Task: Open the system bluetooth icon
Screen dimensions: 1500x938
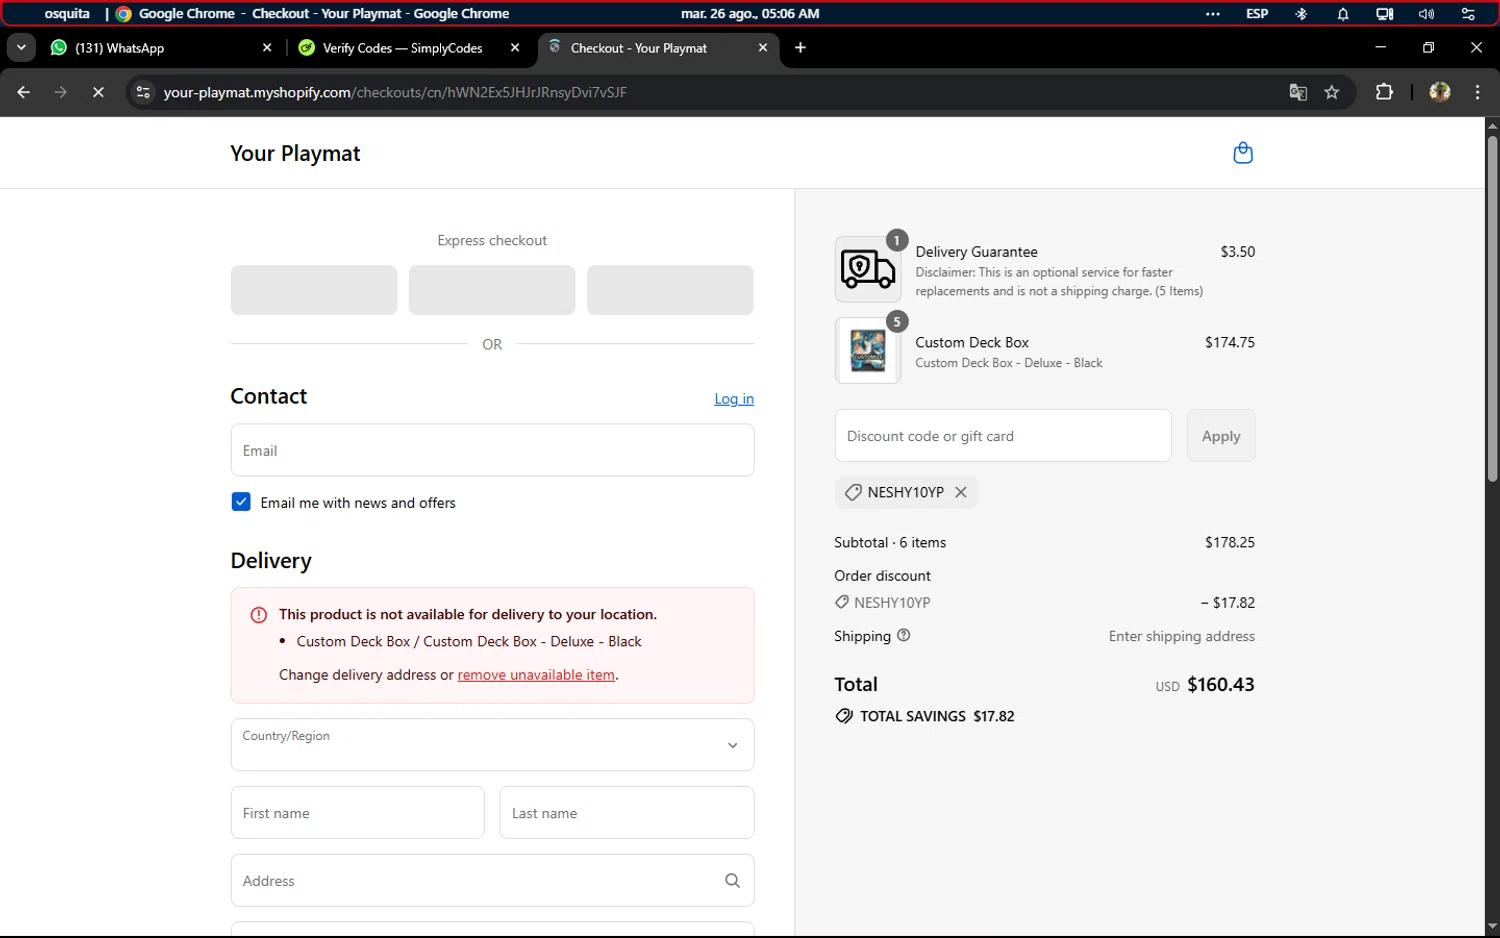Action: point(1301,14)
